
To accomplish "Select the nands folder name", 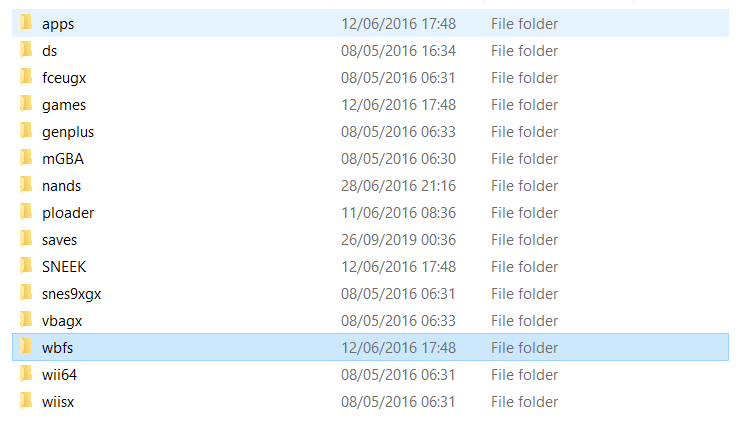I will click(x=62, y=186).
